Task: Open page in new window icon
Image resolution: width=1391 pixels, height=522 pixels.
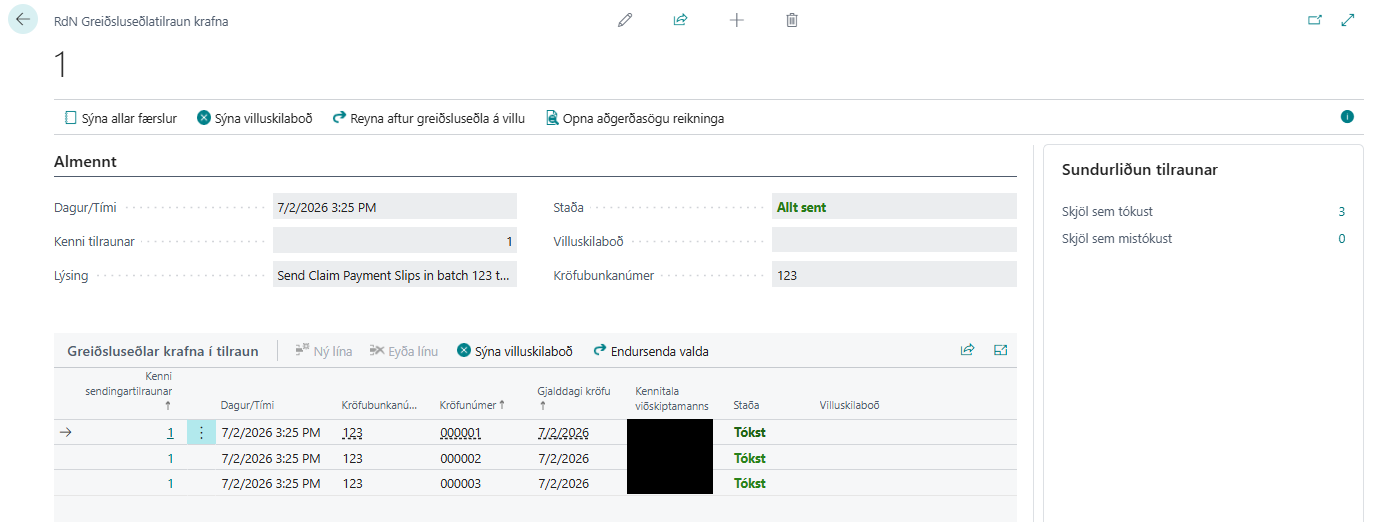Action: click(x=1315, y=20)
